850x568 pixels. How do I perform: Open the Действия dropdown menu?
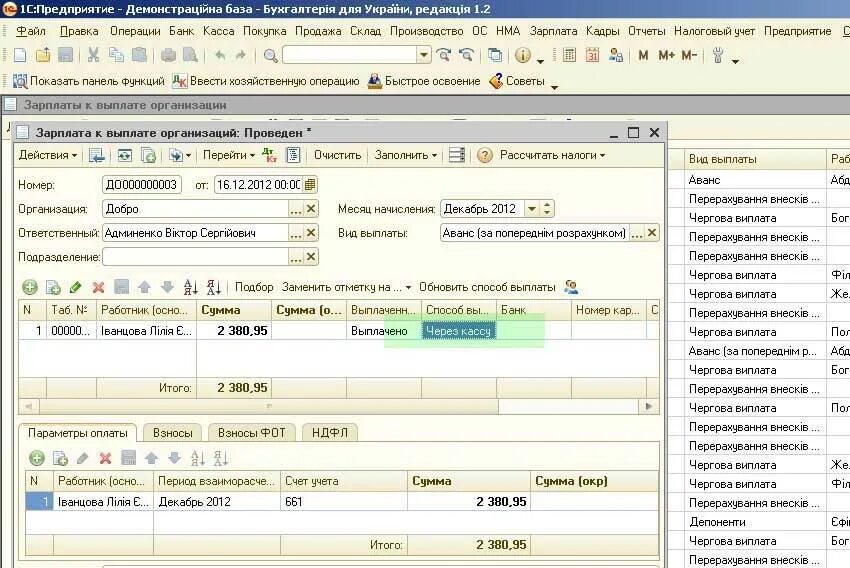47,155
